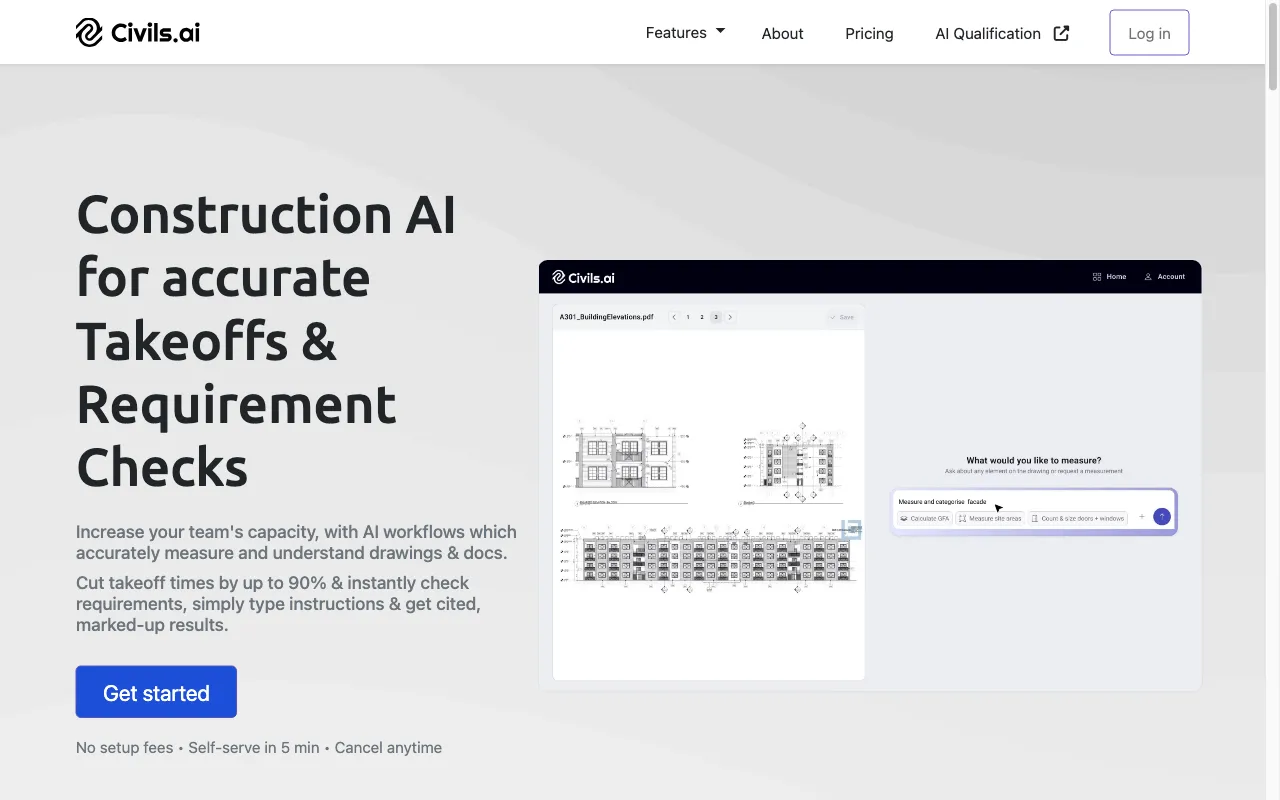Click the blue Get started button
Image resolution: width=1280 pixels, height=800 pixels.
pos(156,692)
